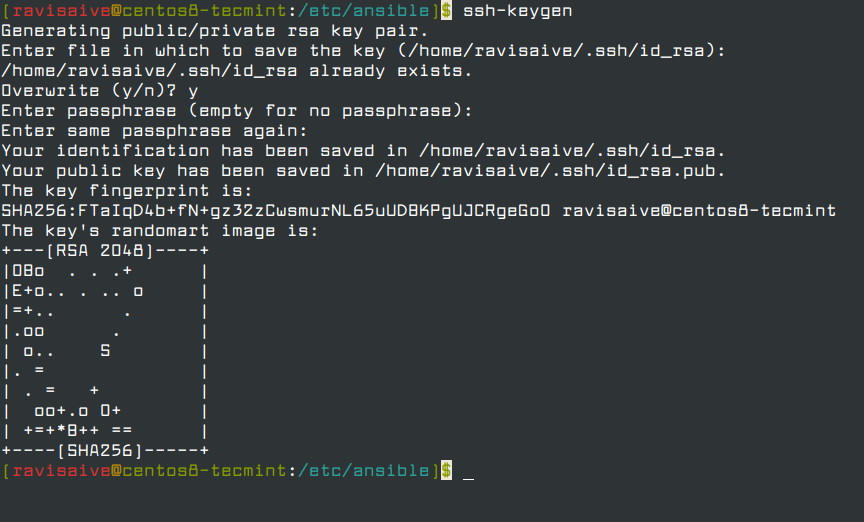Click the 'Generating public/private rsa key pair' line
The height and width of the screenshot is (522, 864).
[214, 30]
